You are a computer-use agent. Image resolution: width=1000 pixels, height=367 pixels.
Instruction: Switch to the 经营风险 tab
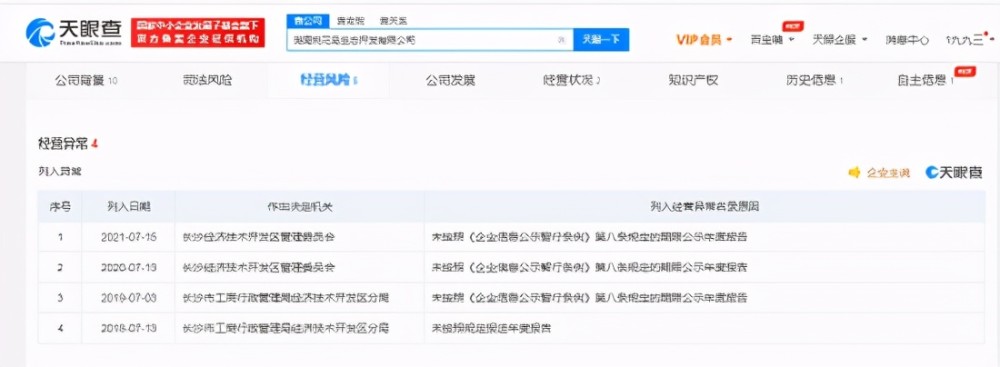tap(328, 80)
